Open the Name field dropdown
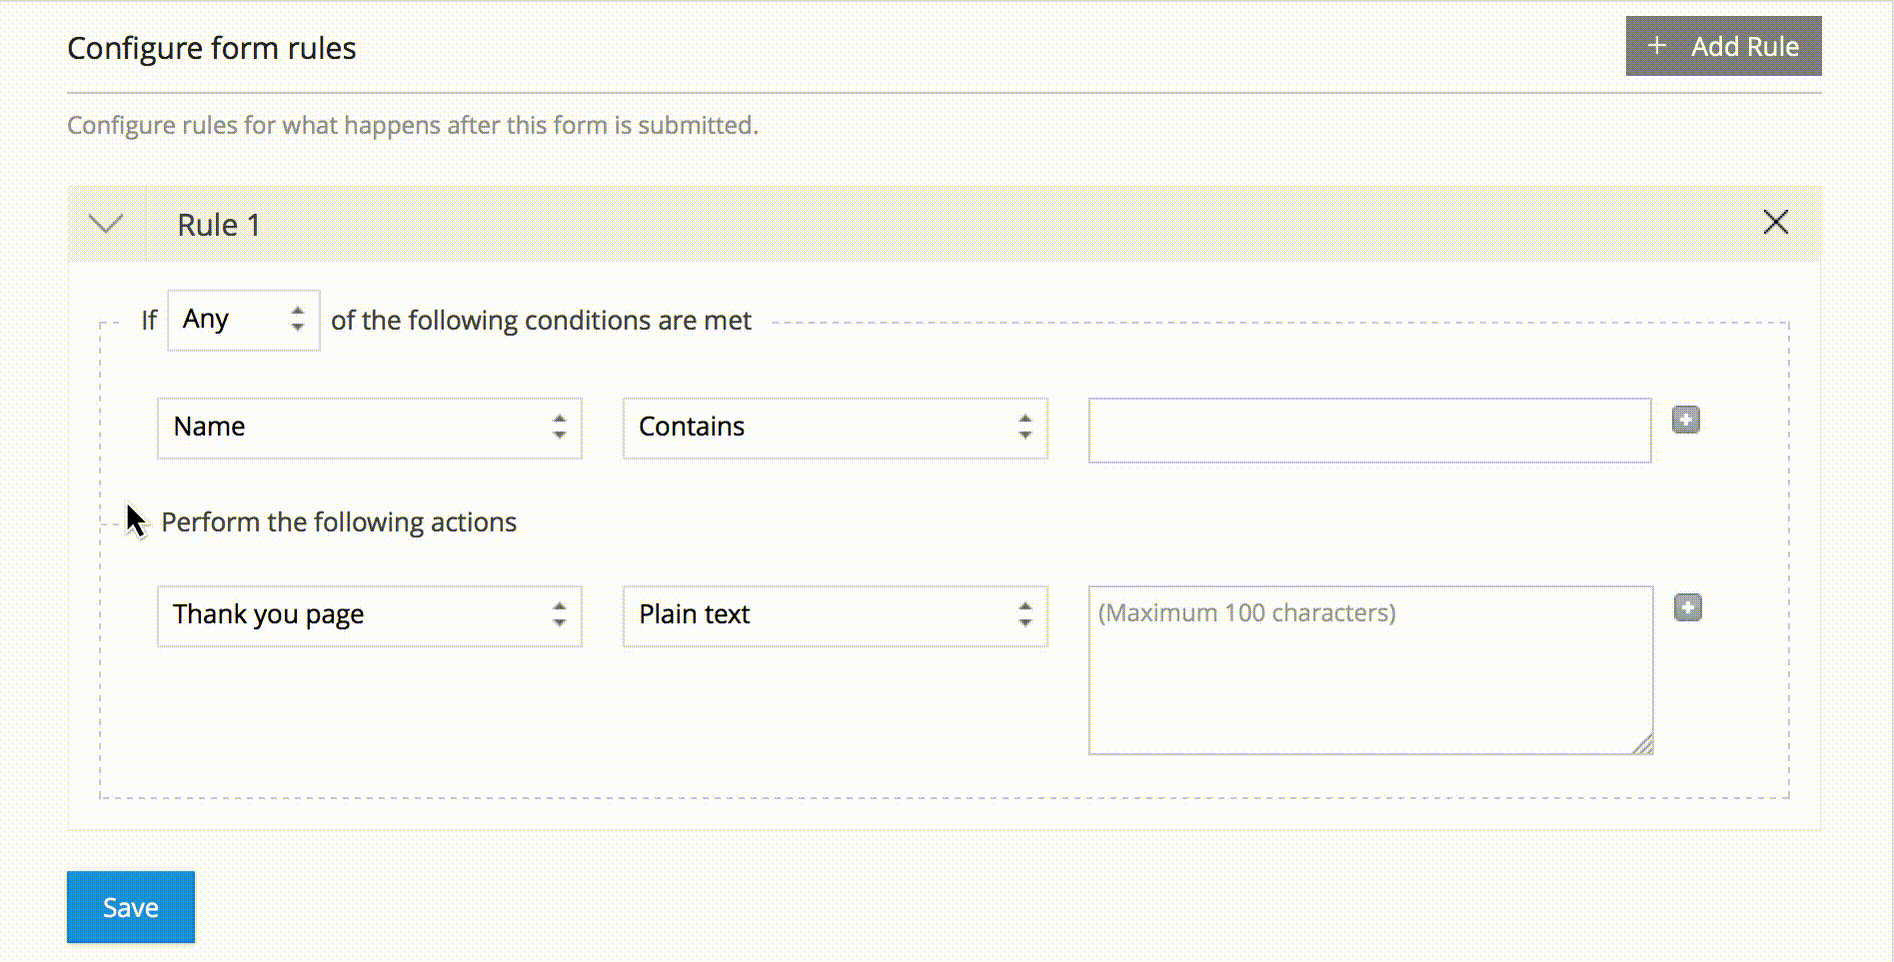Screen dimensions: 1894x962 (369, 428)
